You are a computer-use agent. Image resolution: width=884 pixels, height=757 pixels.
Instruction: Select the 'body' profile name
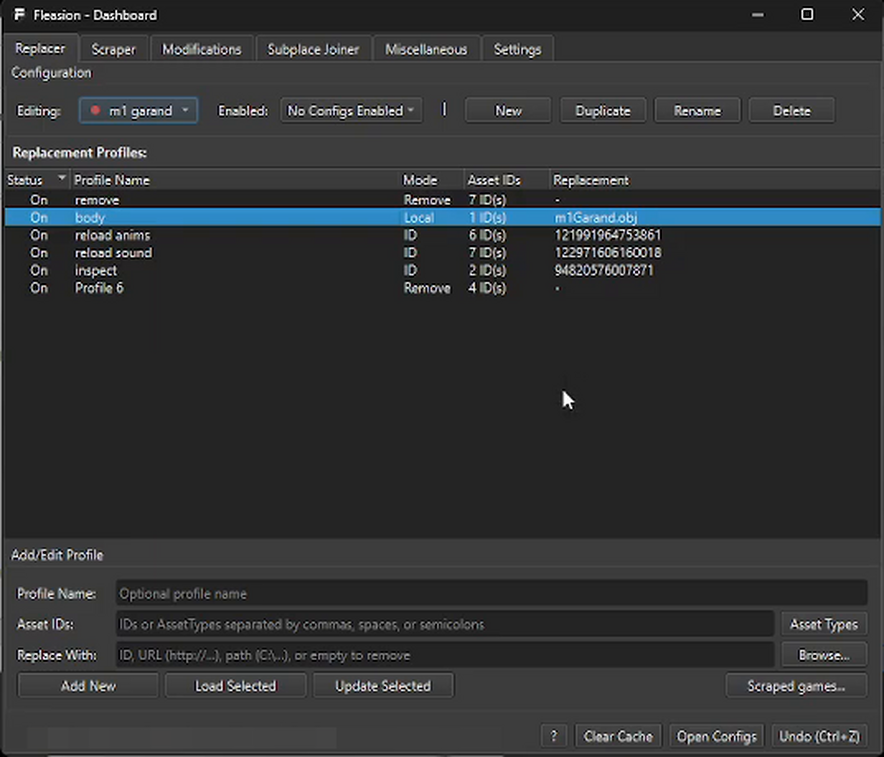90,218
